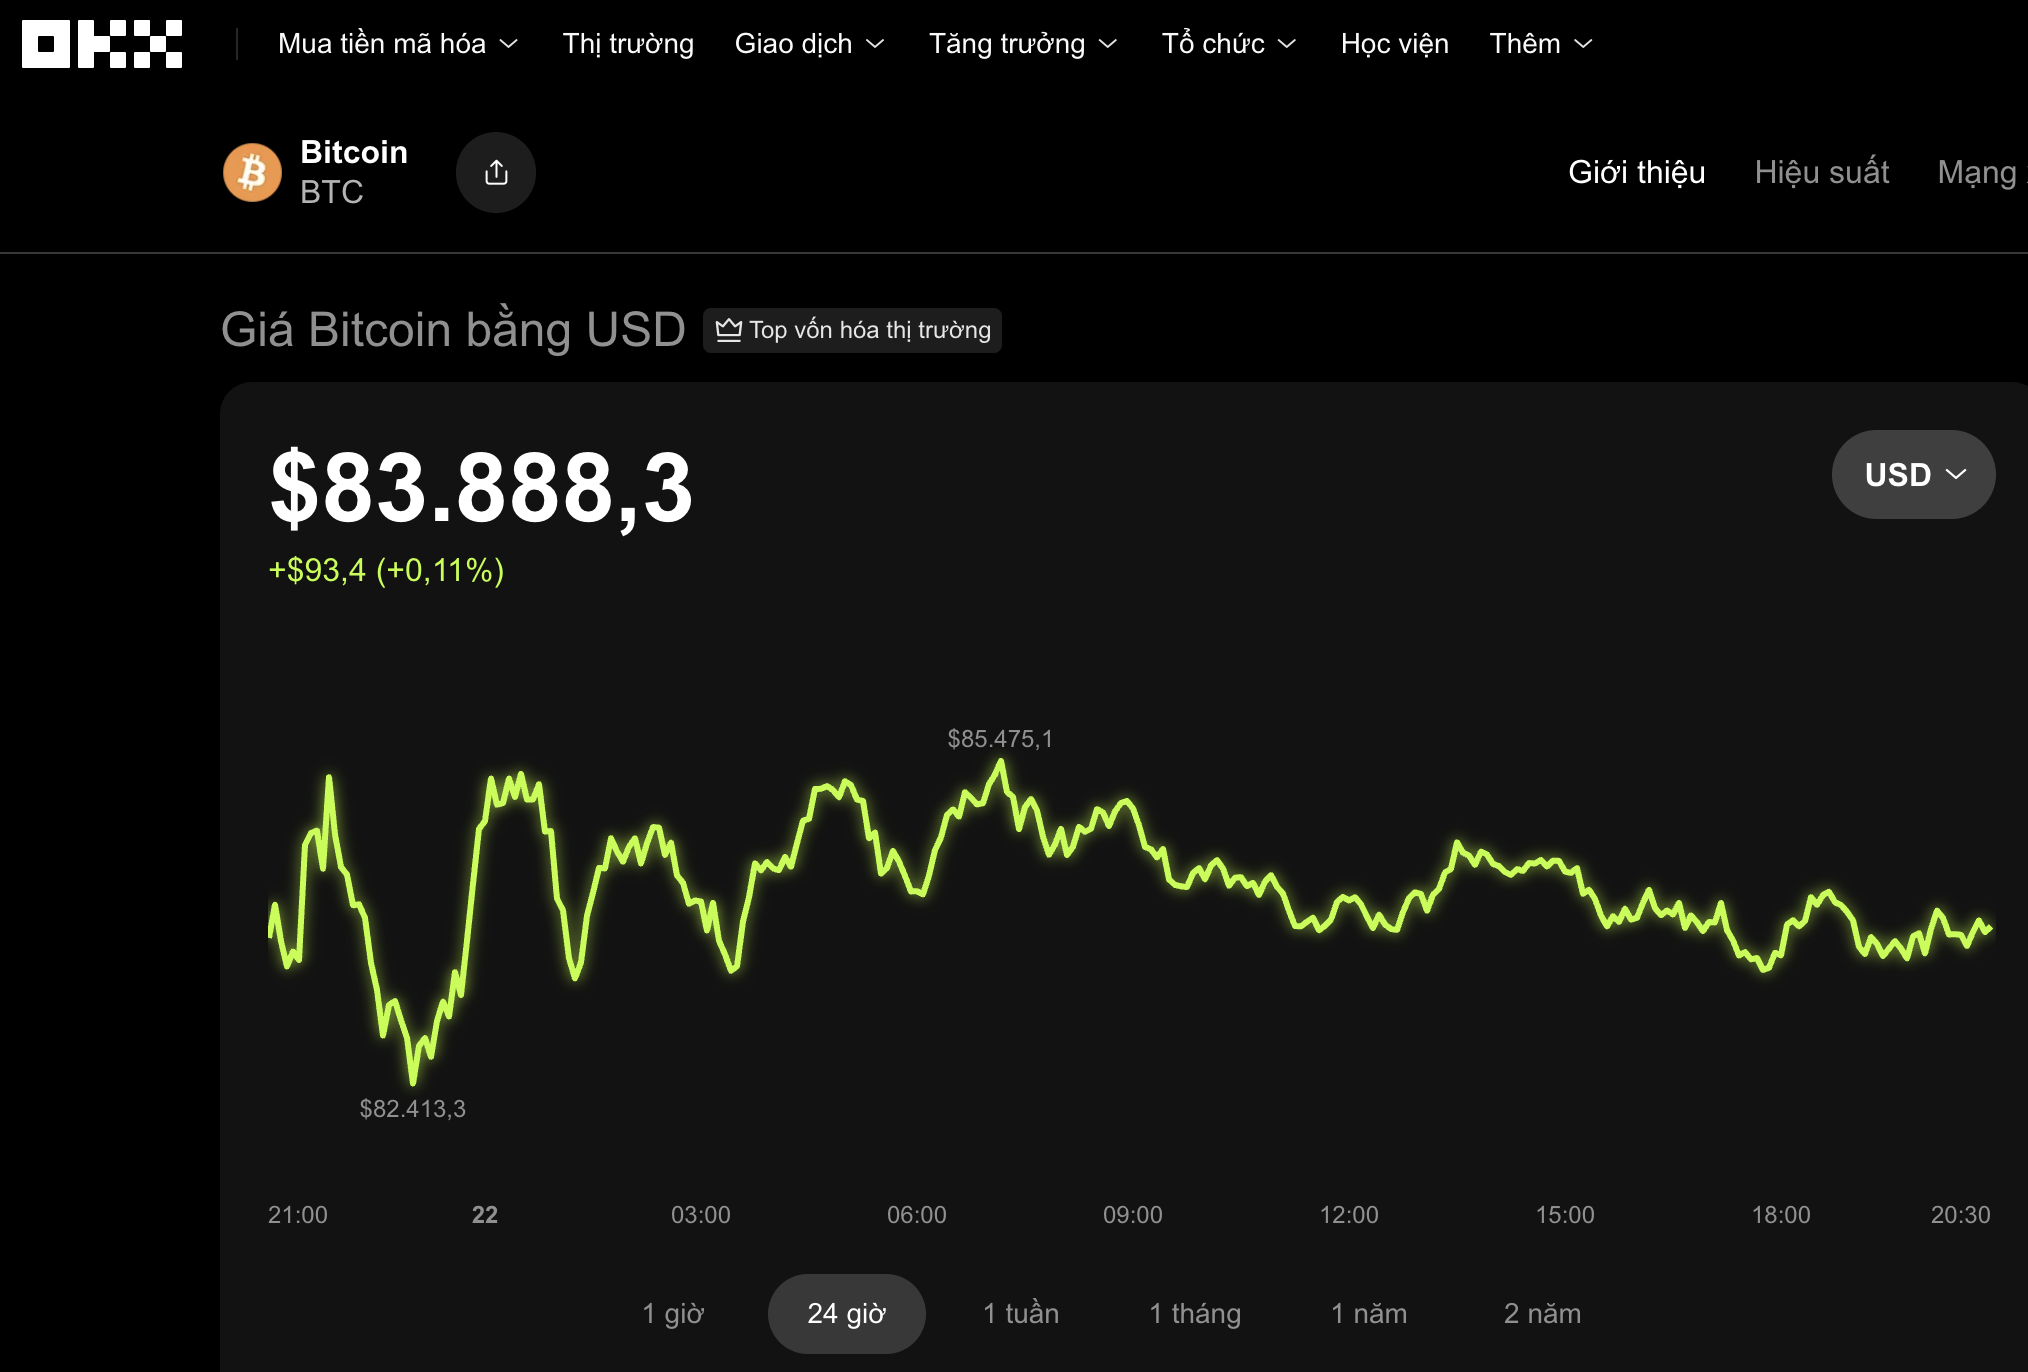This screenshot has height=1372, width=2028.
Task: Open the "Thêm" dropdown menu
Action: coord(1540,44)
